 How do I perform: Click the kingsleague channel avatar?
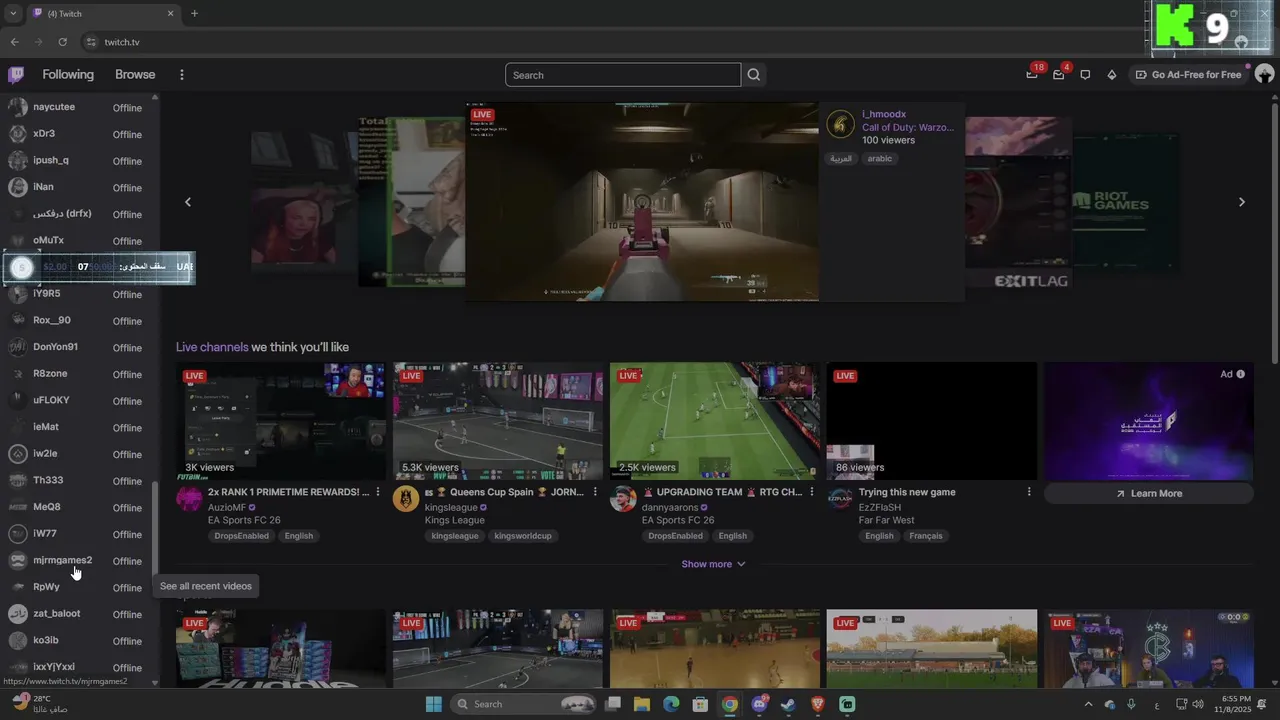[406, 499]
